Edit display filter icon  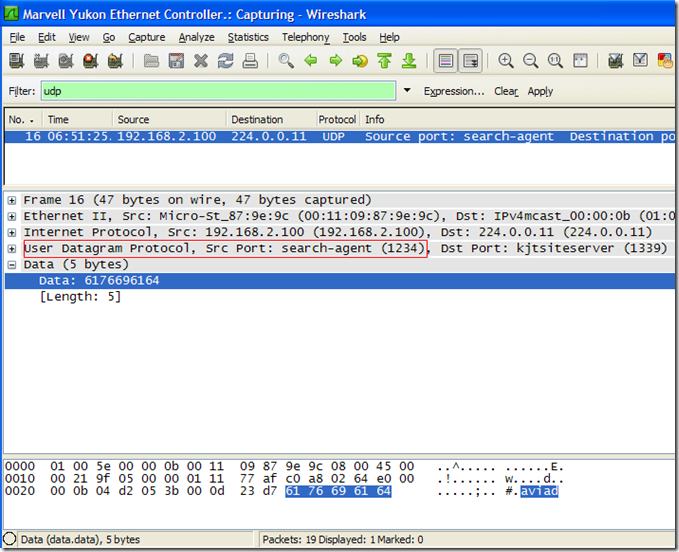click(x=640, y=61)
